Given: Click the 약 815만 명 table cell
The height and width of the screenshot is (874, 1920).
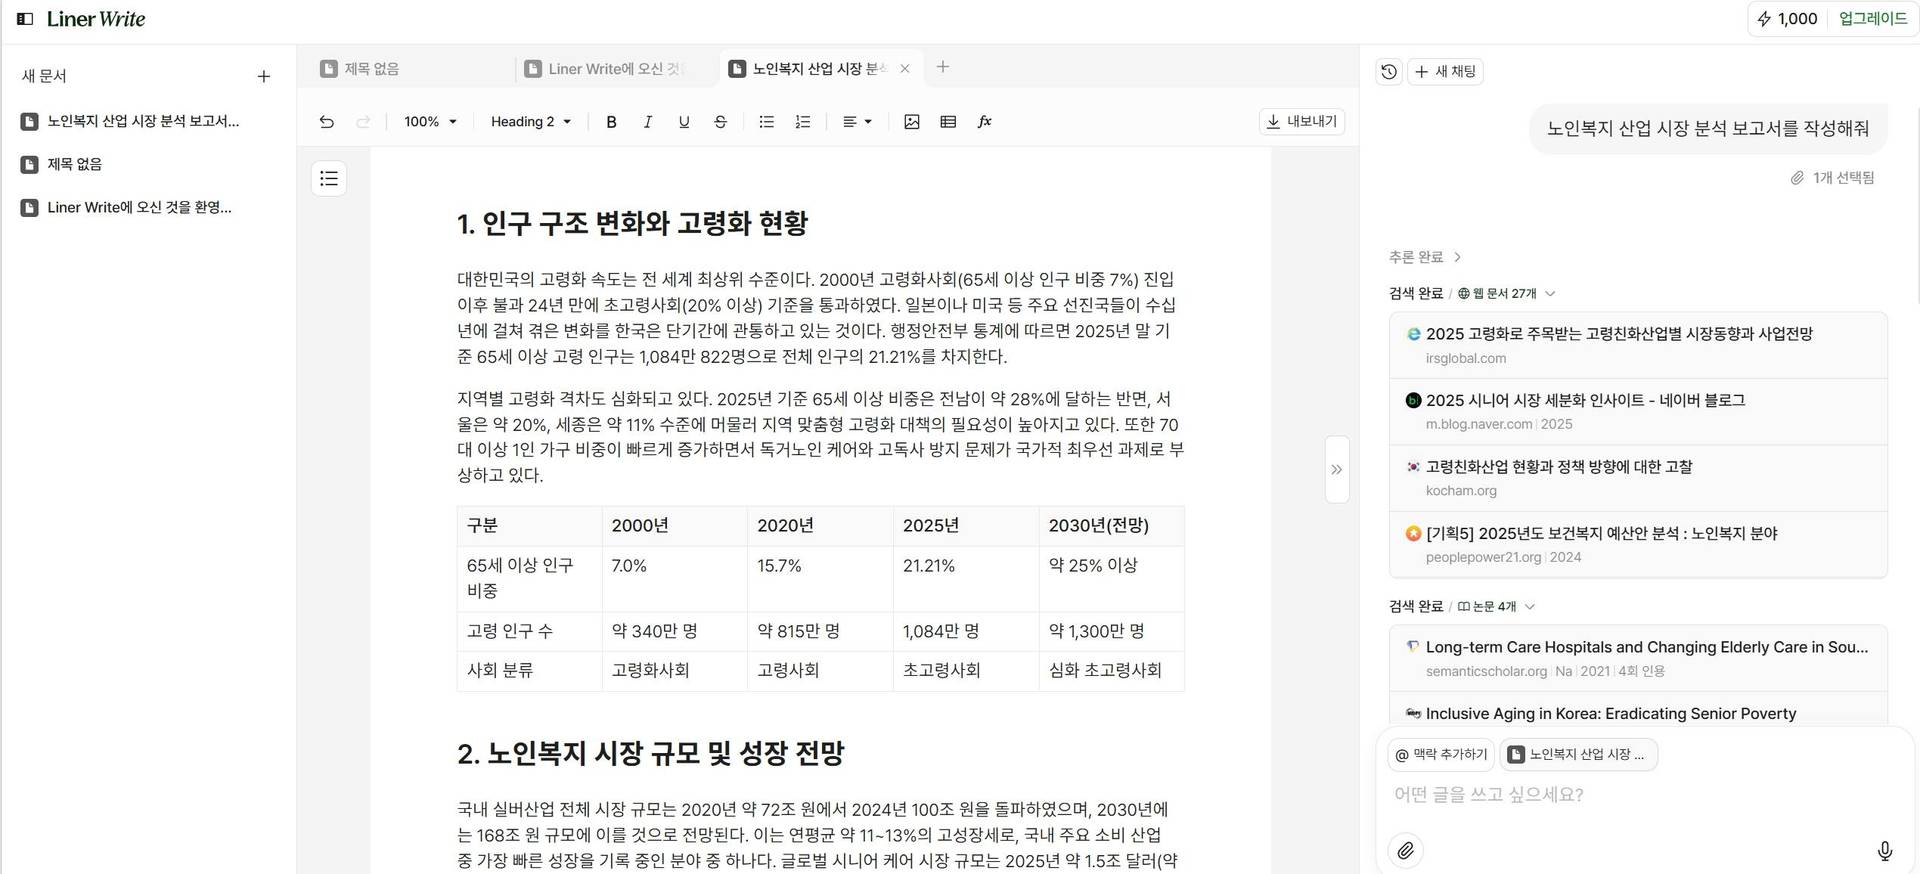Looking at the screenshot, I should 820,632.
